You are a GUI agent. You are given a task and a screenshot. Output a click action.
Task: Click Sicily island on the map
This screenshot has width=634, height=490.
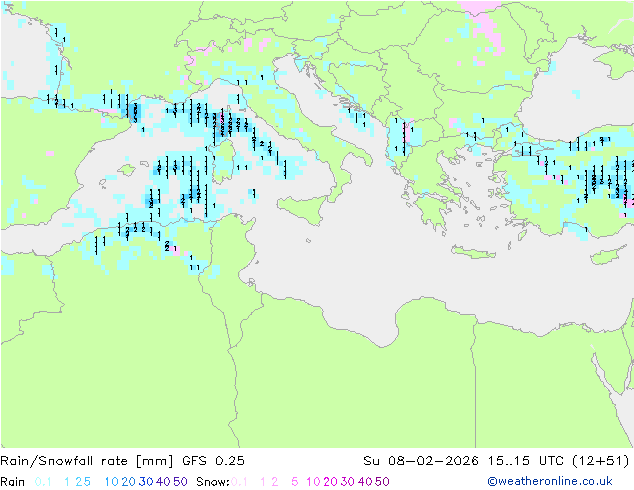[303, 209]
